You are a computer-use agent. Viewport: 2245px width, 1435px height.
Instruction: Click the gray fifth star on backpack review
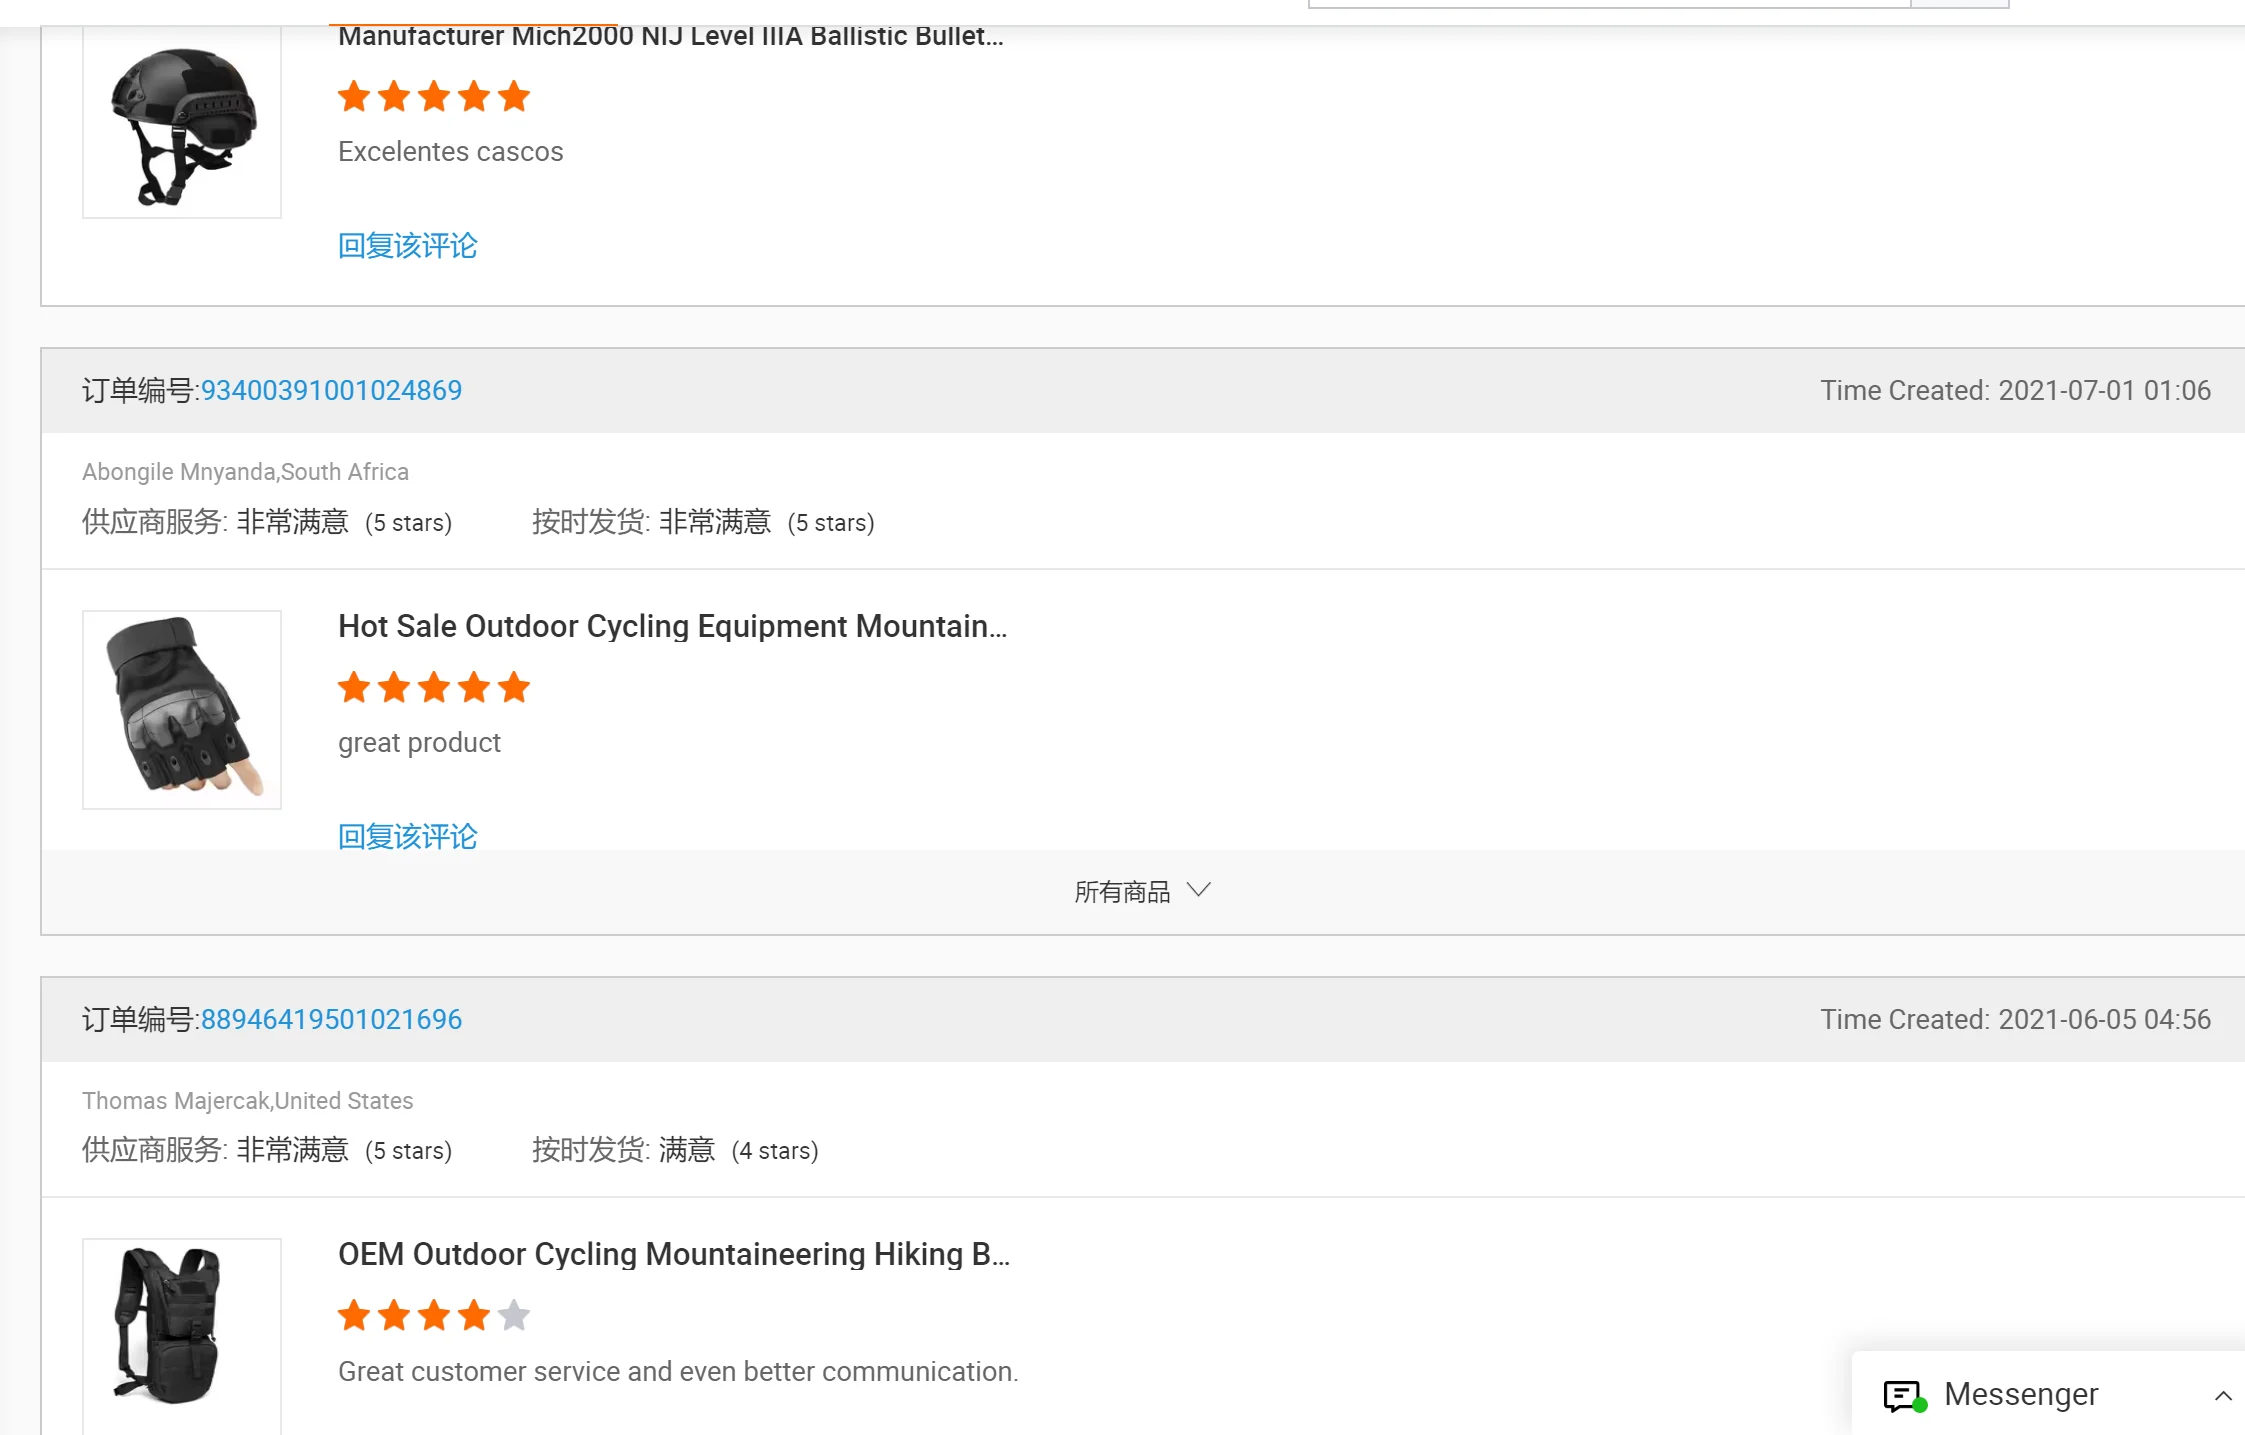tap(514, 1315)
